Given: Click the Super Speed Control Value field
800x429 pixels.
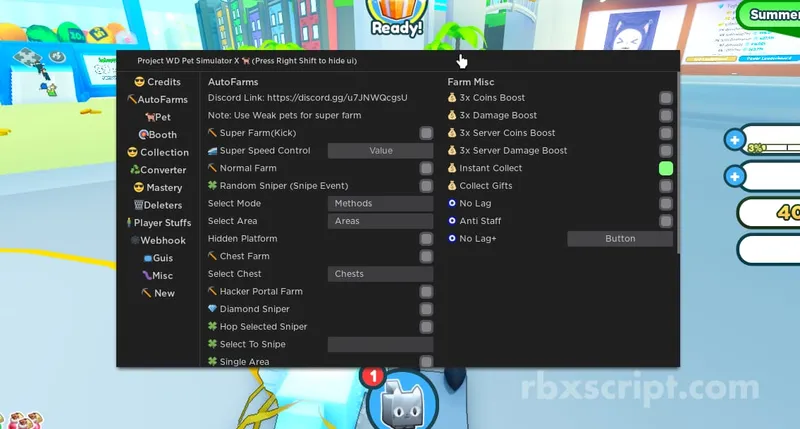Looking at the screenshot, I should [380, 150].
